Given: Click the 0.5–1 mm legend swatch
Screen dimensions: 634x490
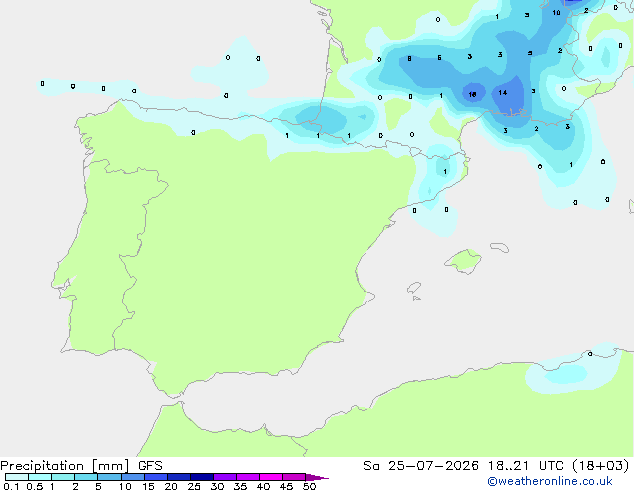Looking at the screenshot, I should pos(40,477).
